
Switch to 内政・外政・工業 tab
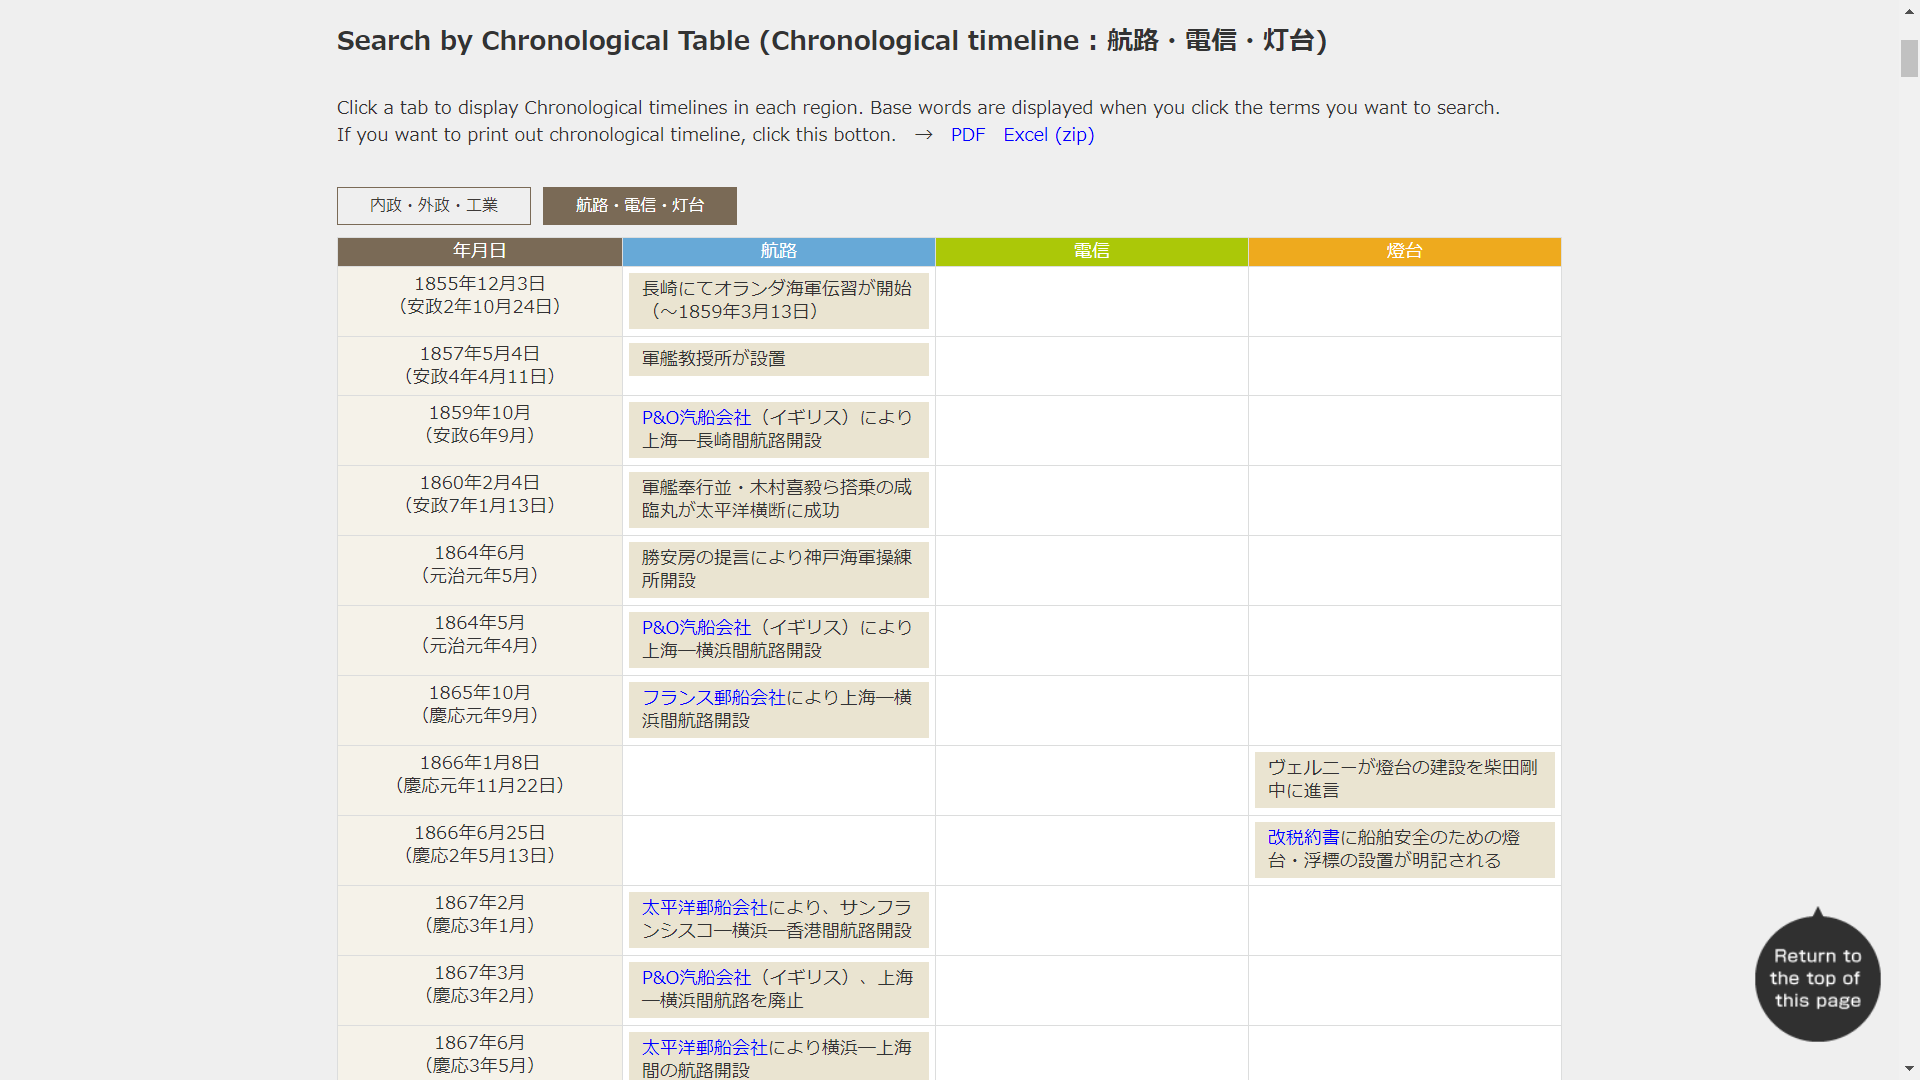(434, 206)
